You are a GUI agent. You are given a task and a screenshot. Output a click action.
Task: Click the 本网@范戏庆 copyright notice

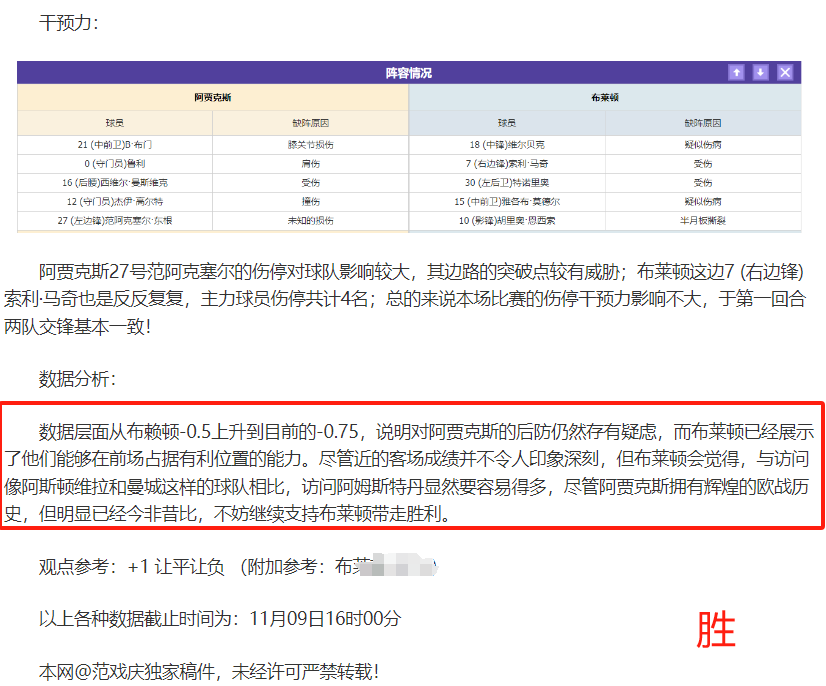(x=209, y=671)
